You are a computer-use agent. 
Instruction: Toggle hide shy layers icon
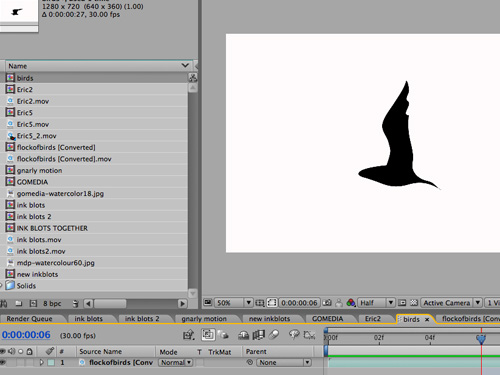tap(243, 335)
